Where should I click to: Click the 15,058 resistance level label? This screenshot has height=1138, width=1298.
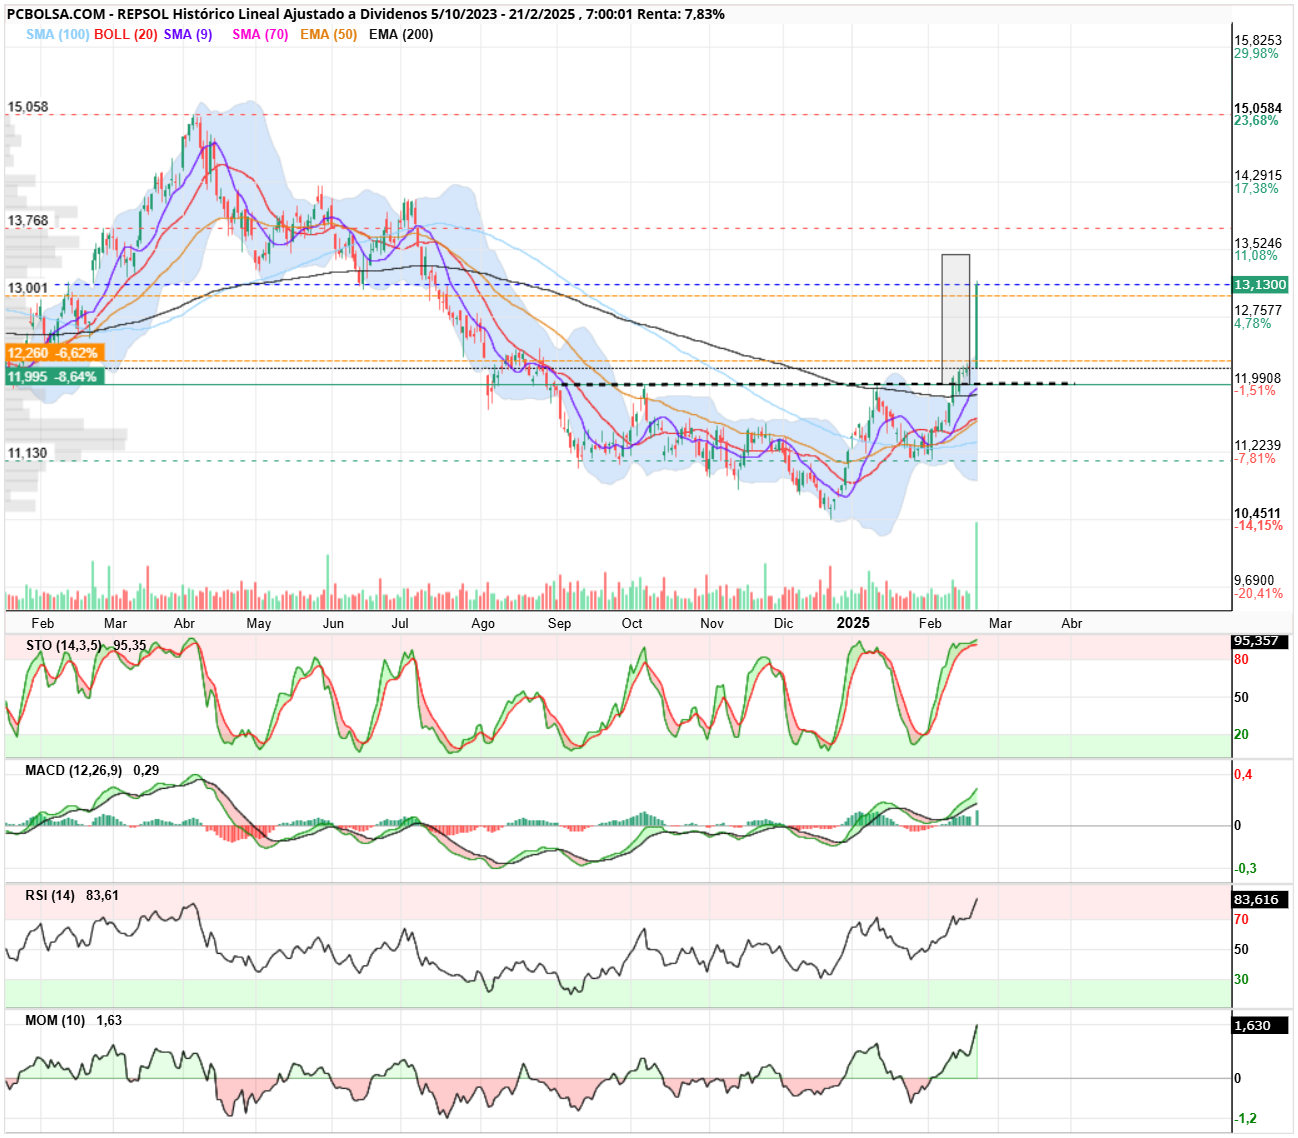click(x=28, y=107)
